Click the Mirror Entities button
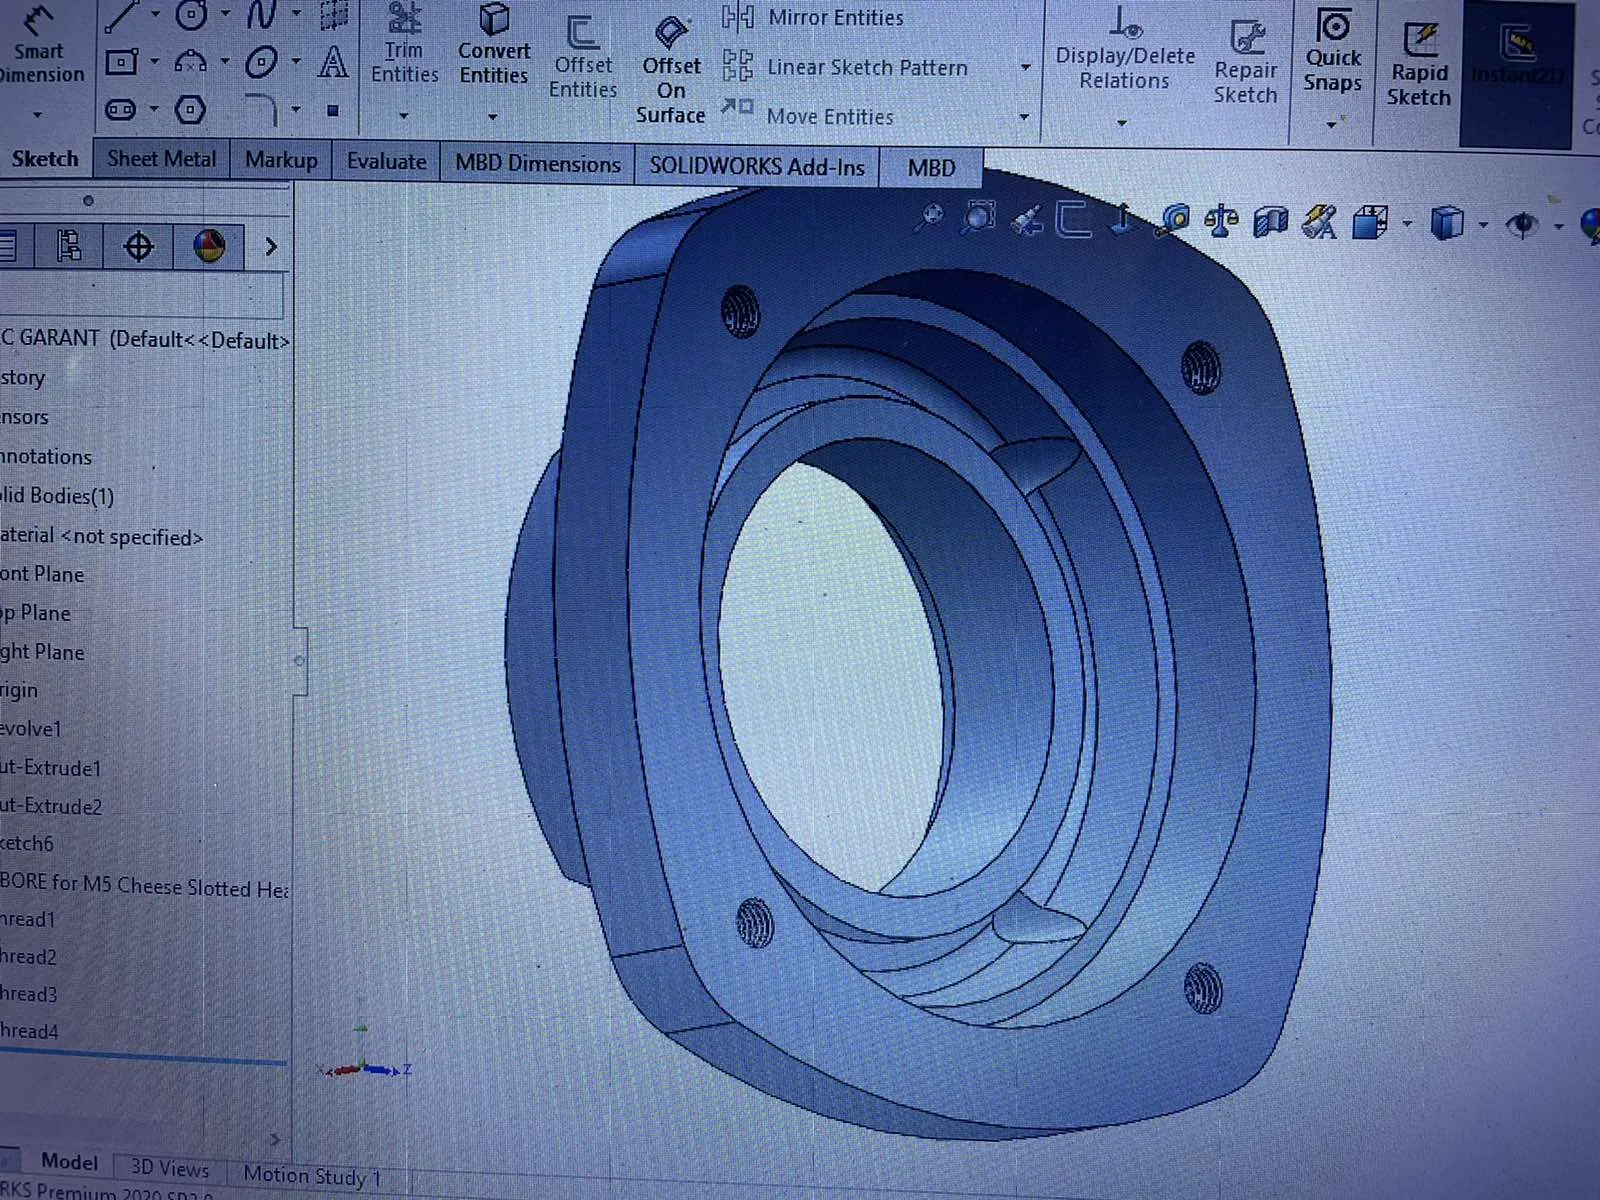 (x=813, y=17)
